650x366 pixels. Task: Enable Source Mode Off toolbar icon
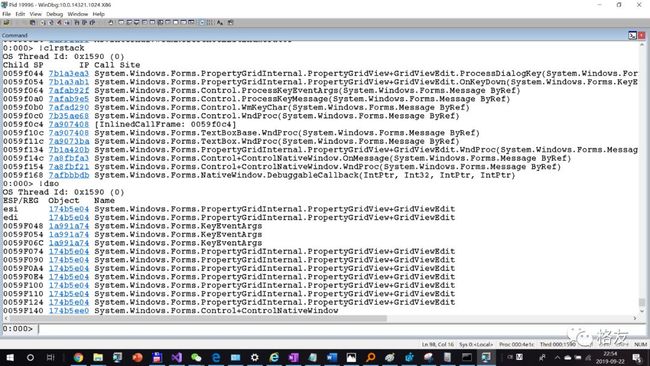click(210, 22)
